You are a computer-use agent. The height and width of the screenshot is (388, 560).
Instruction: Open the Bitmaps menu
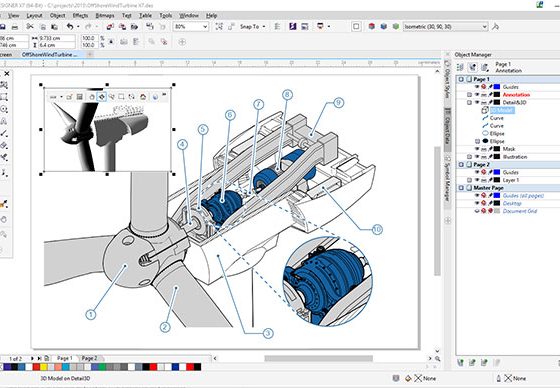click(105, 15)
